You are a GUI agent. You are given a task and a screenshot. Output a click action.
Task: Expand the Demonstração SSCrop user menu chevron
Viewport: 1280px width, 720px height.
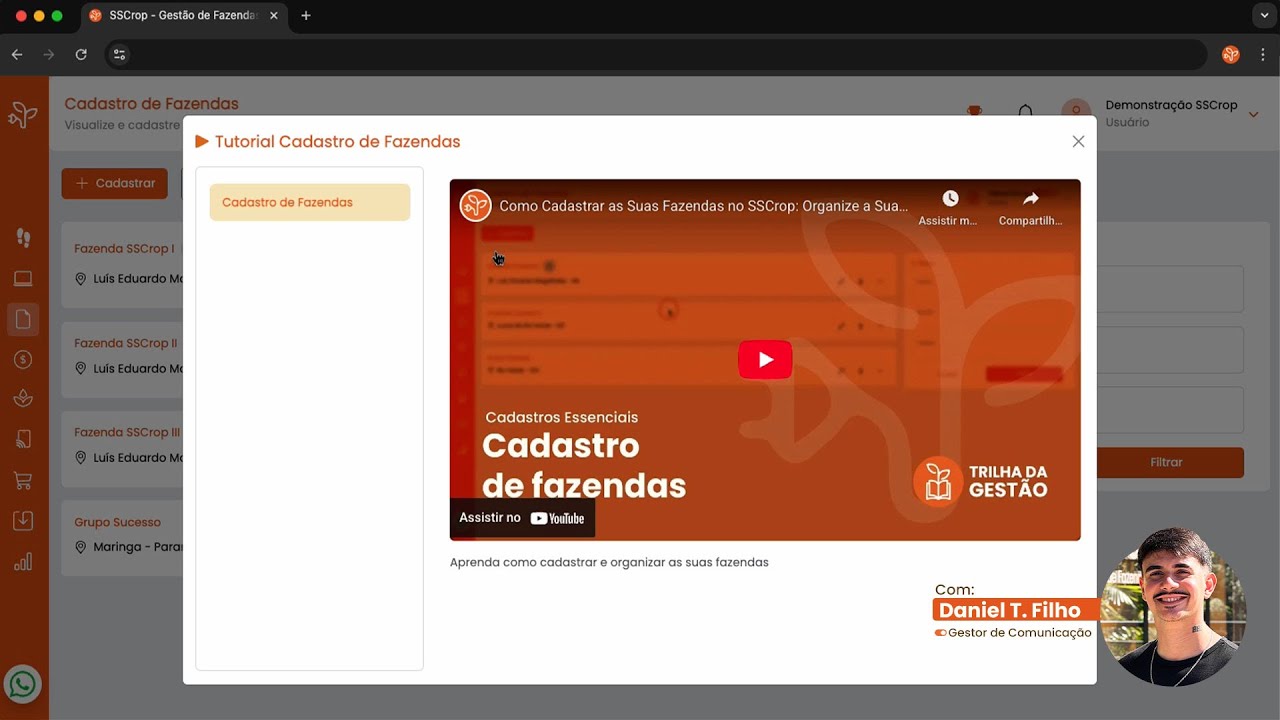point(1253,114)
